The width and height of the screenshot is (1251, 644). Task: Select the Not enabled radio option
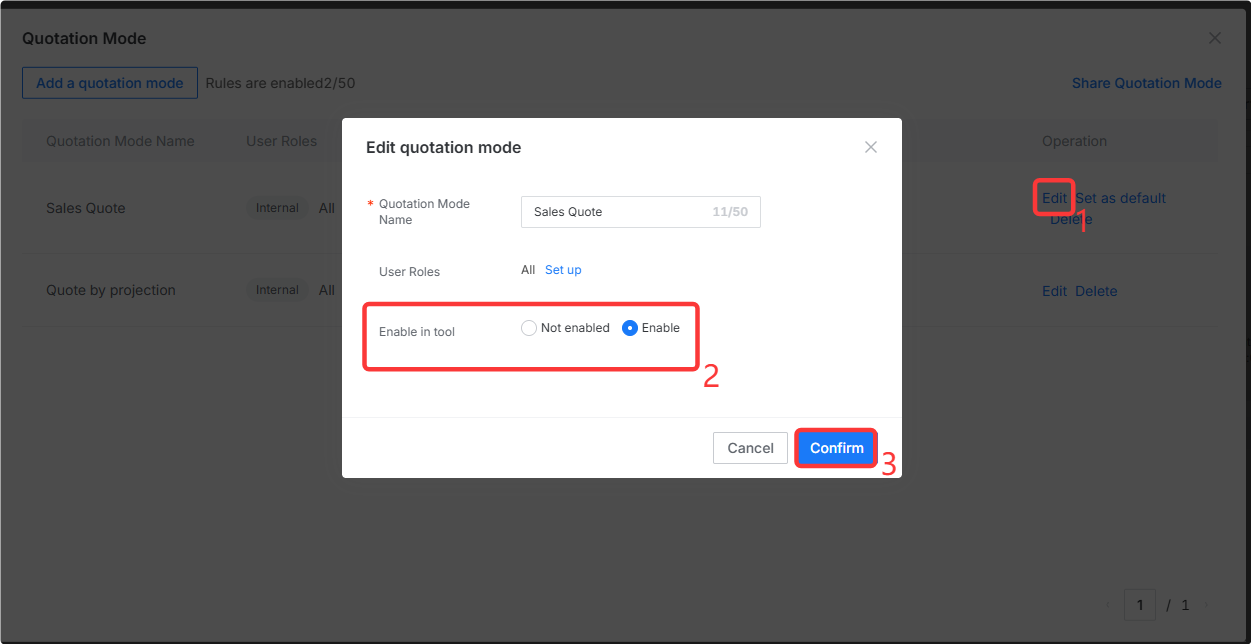[565, 328]
